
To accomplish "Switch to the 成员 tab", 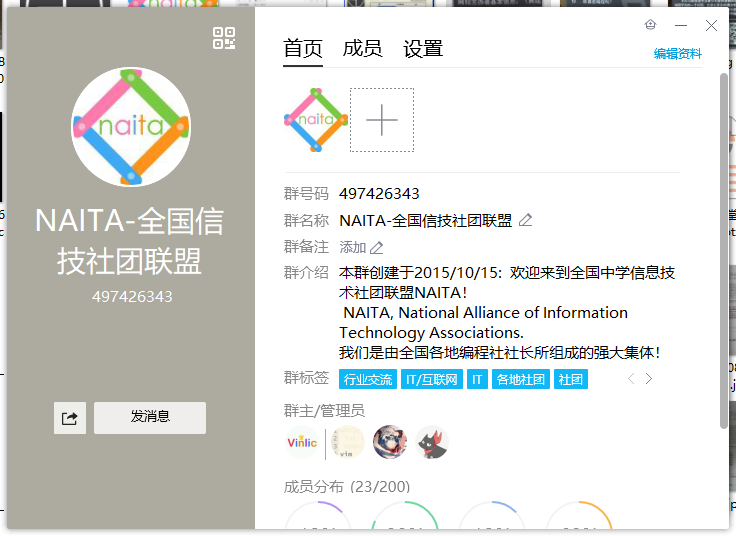I will [x=361, y=49].
